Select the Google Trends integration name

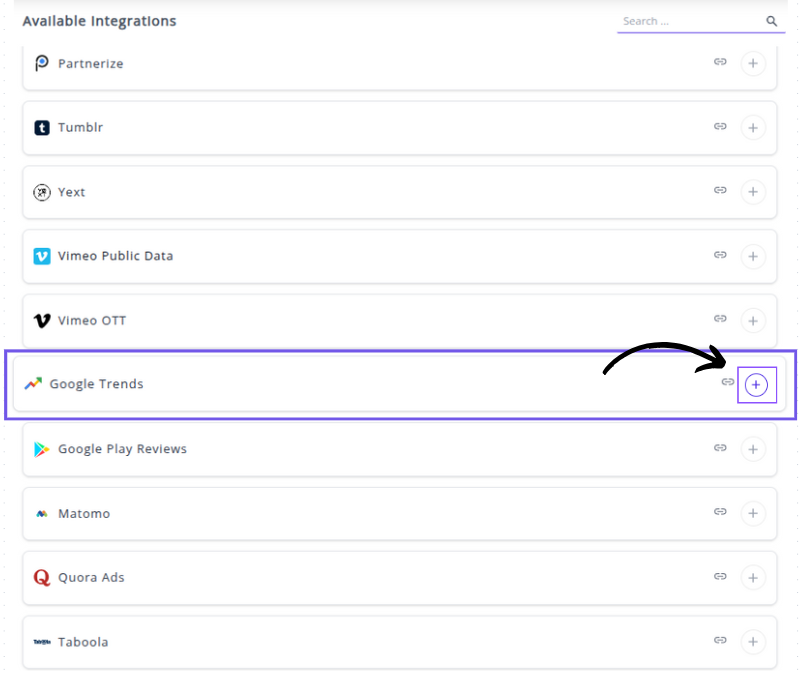pyautogui.click(x=96, y=384)
